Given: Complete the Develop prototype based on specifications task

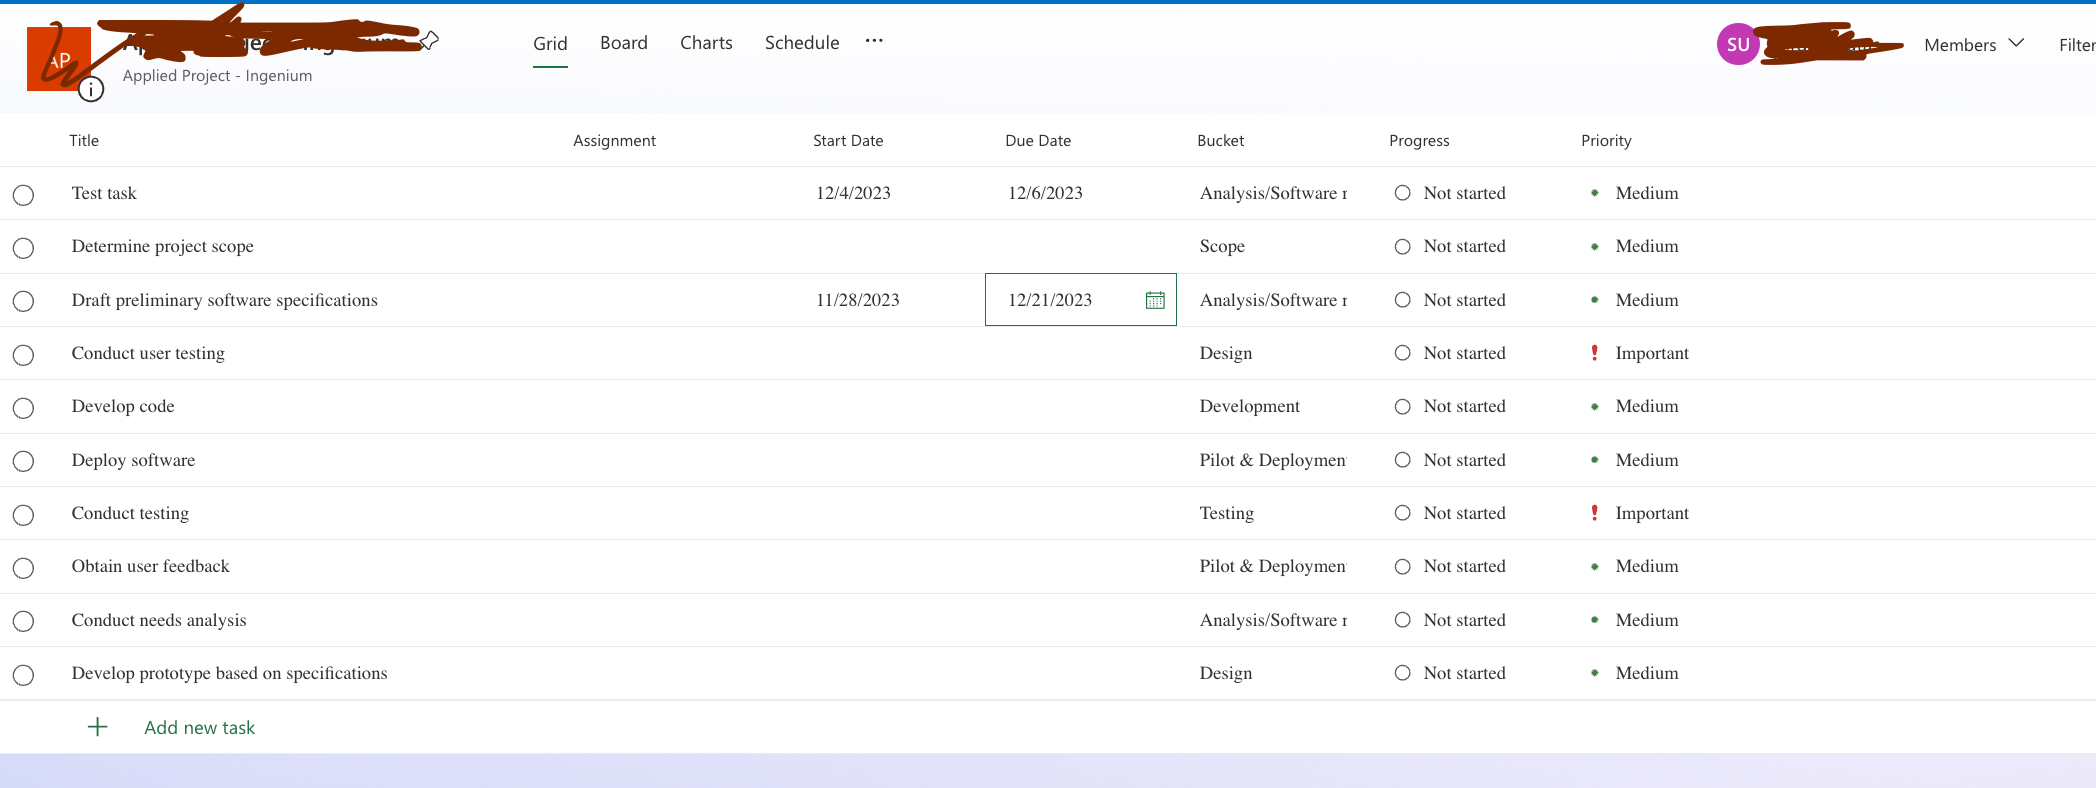Looking at the screenshot, I should 23,675.
